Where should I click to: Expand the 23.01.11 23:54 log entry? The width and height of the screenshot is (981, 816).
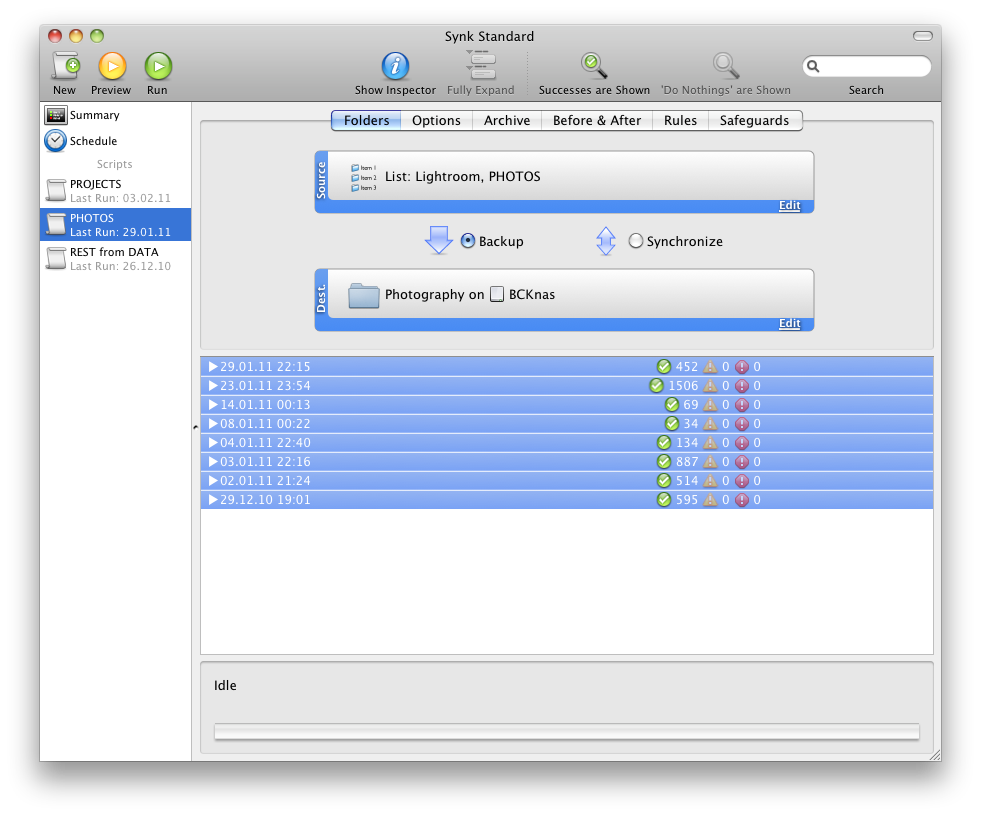coord(213,385)
